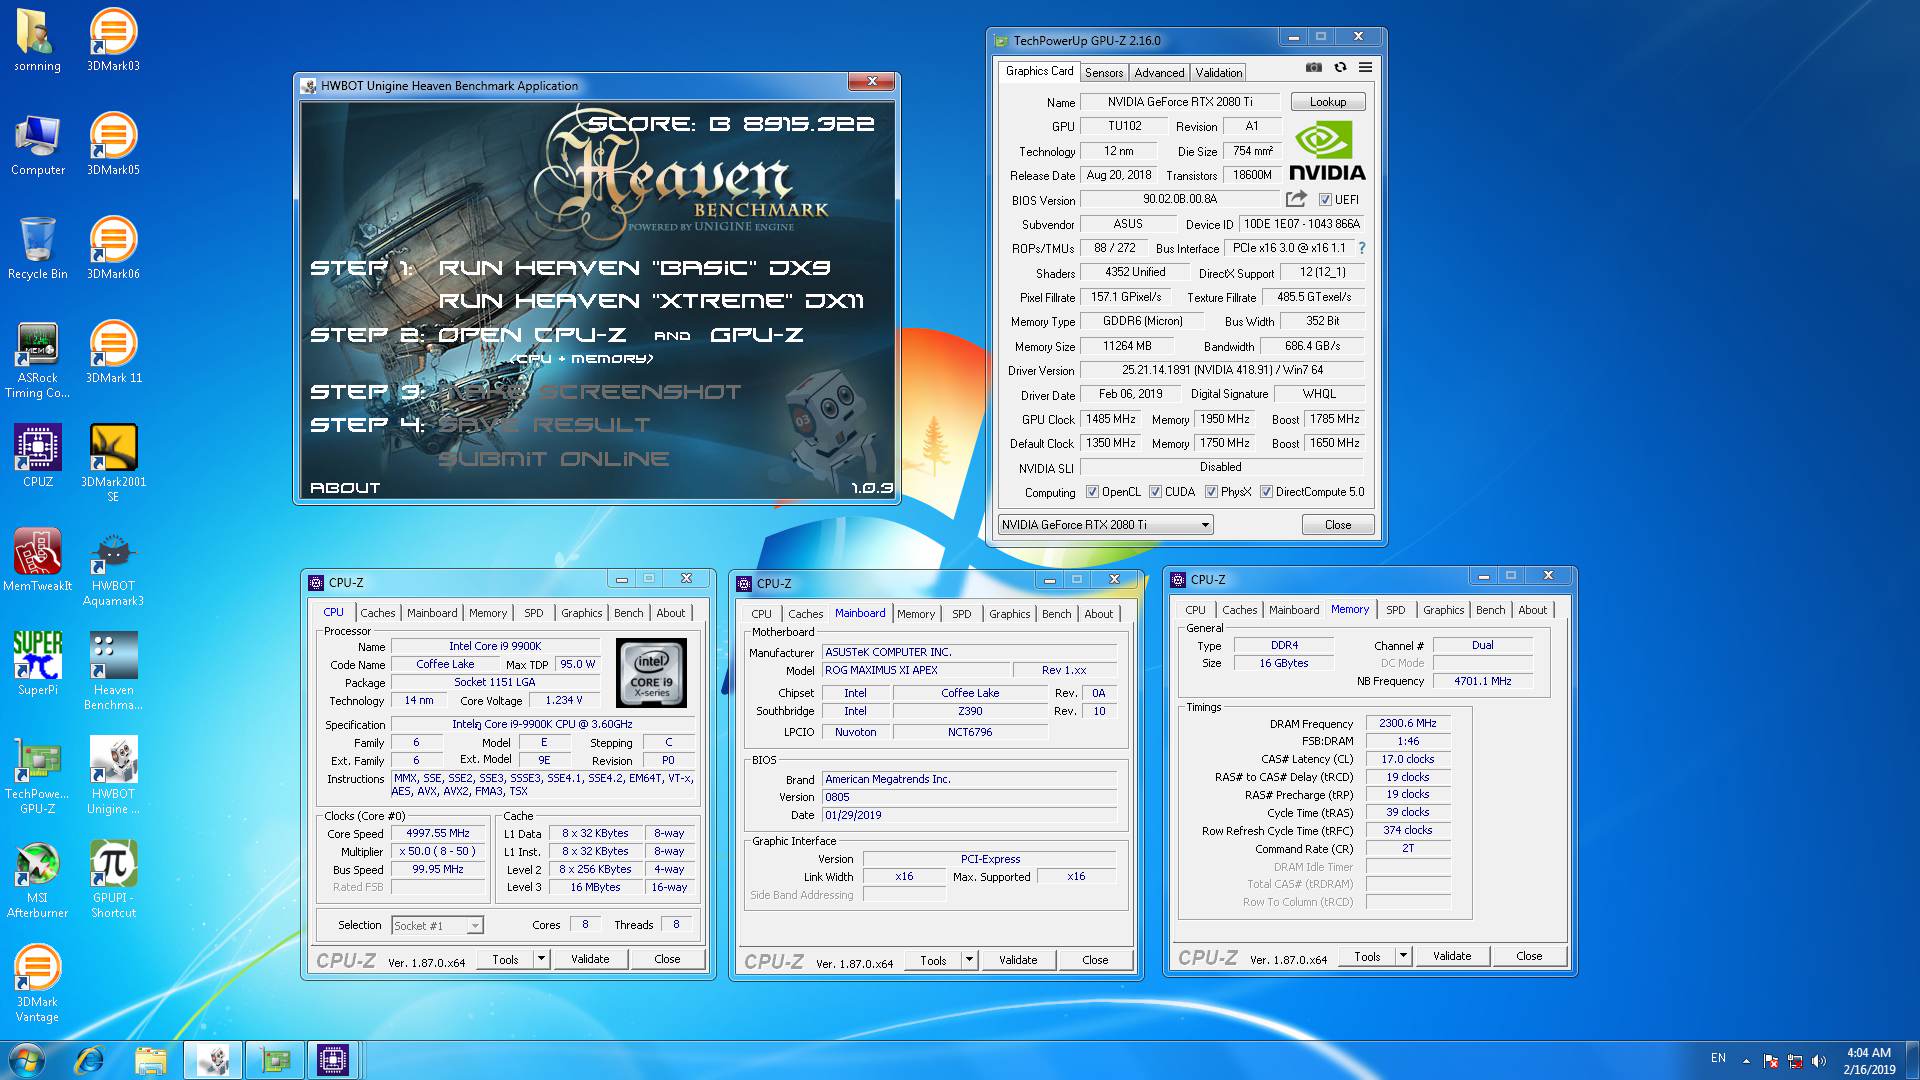Take GPU-Z screenshot with camera icon

pos(1314,68)
